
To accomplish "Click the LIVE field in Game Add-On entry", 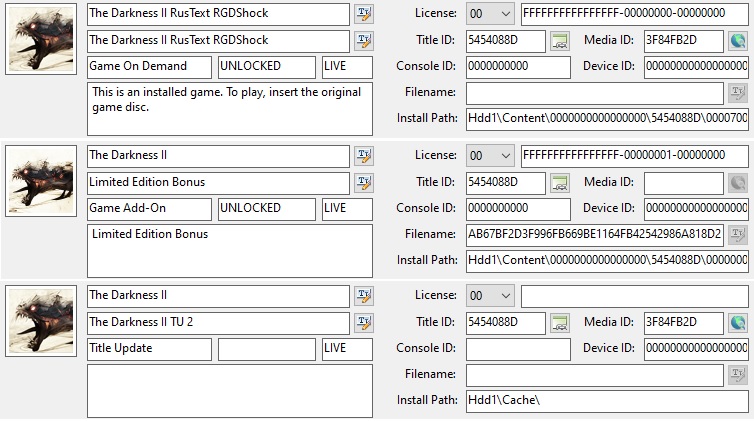I will [347, 209].
